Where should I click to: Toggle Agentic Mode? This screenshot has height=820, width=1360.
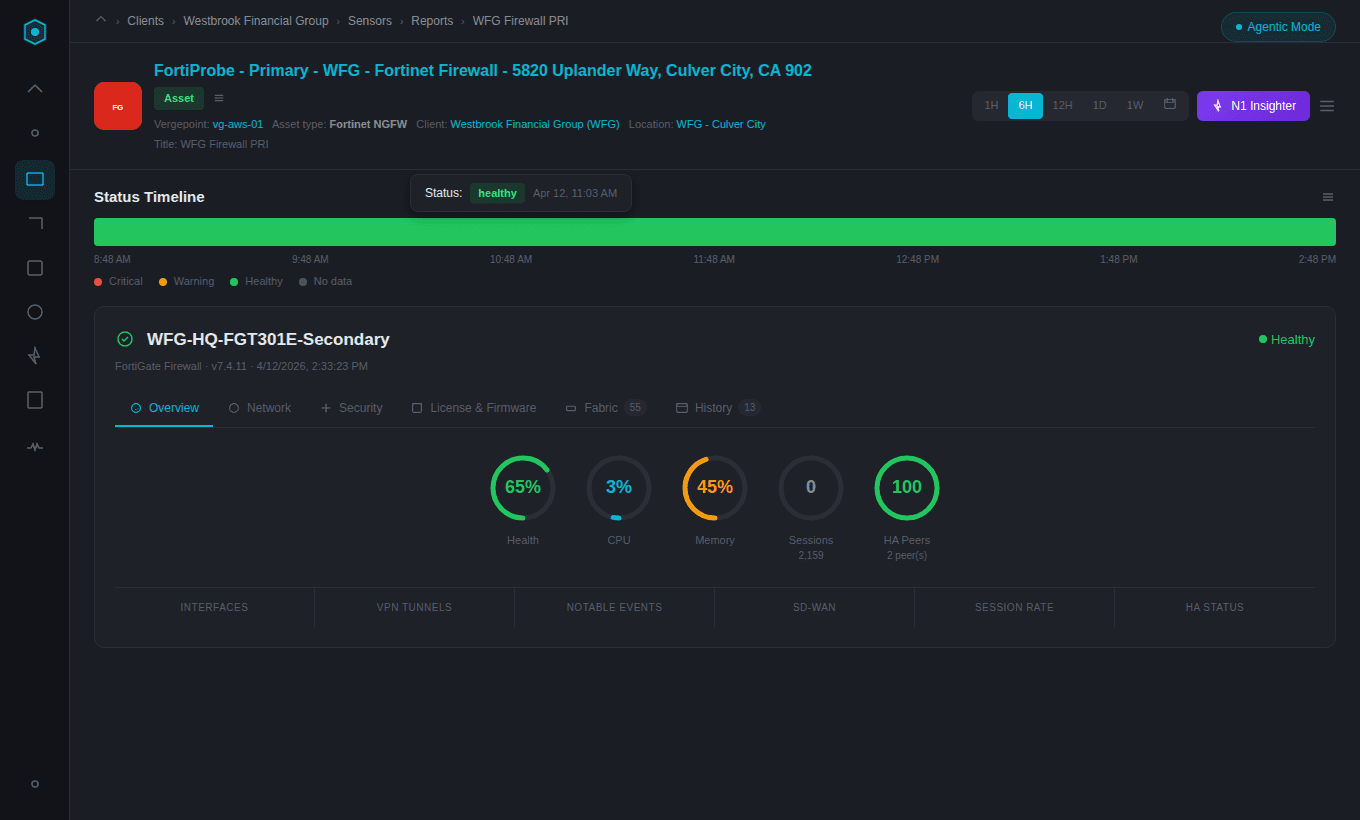tap(1278, 27)
